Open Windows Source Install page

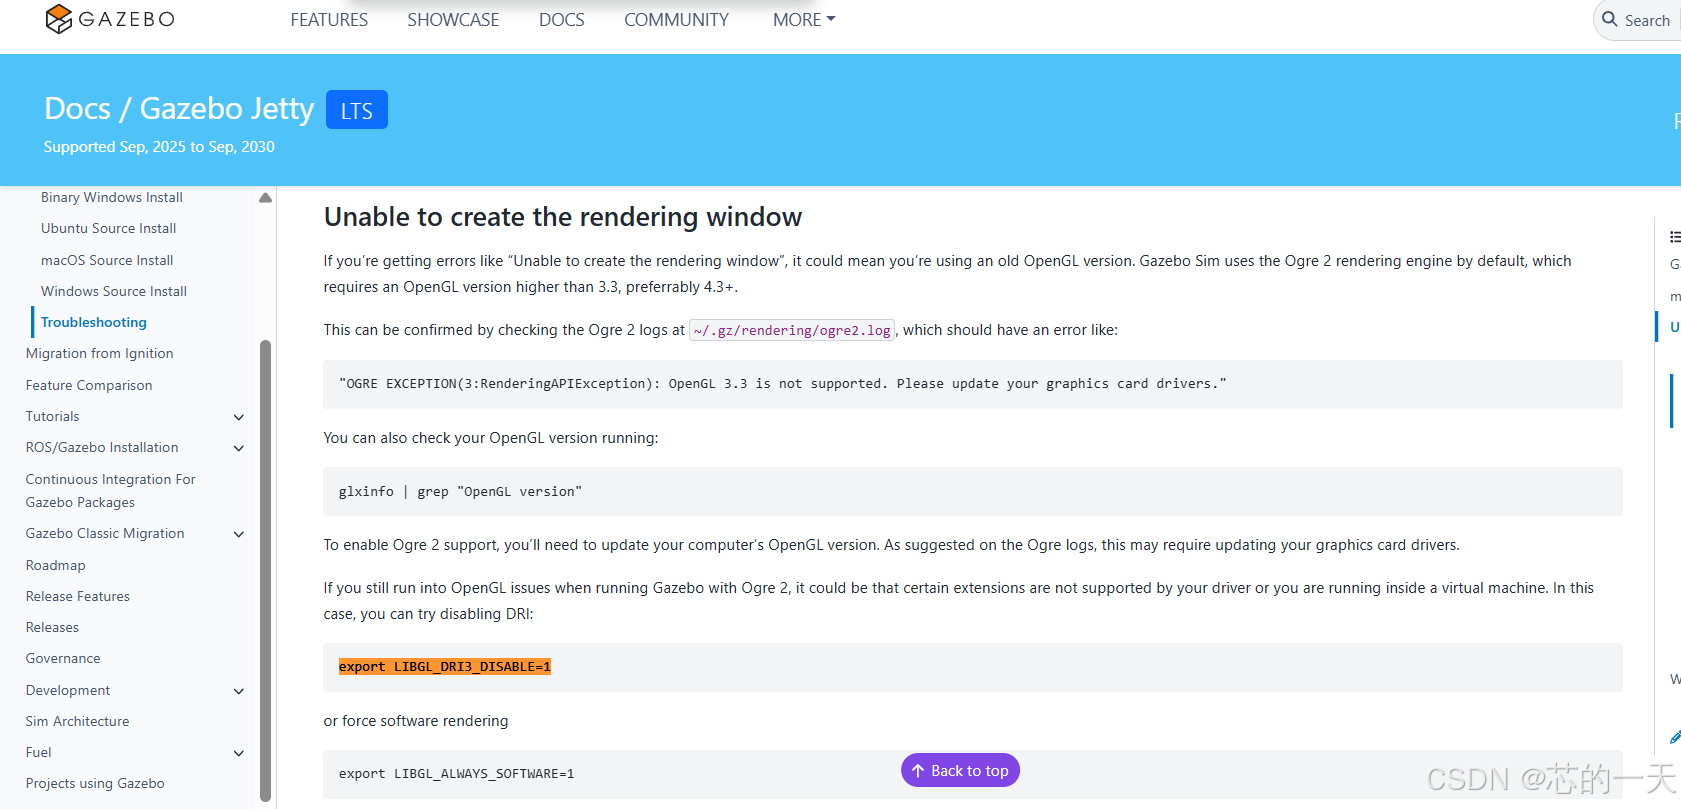114,291
